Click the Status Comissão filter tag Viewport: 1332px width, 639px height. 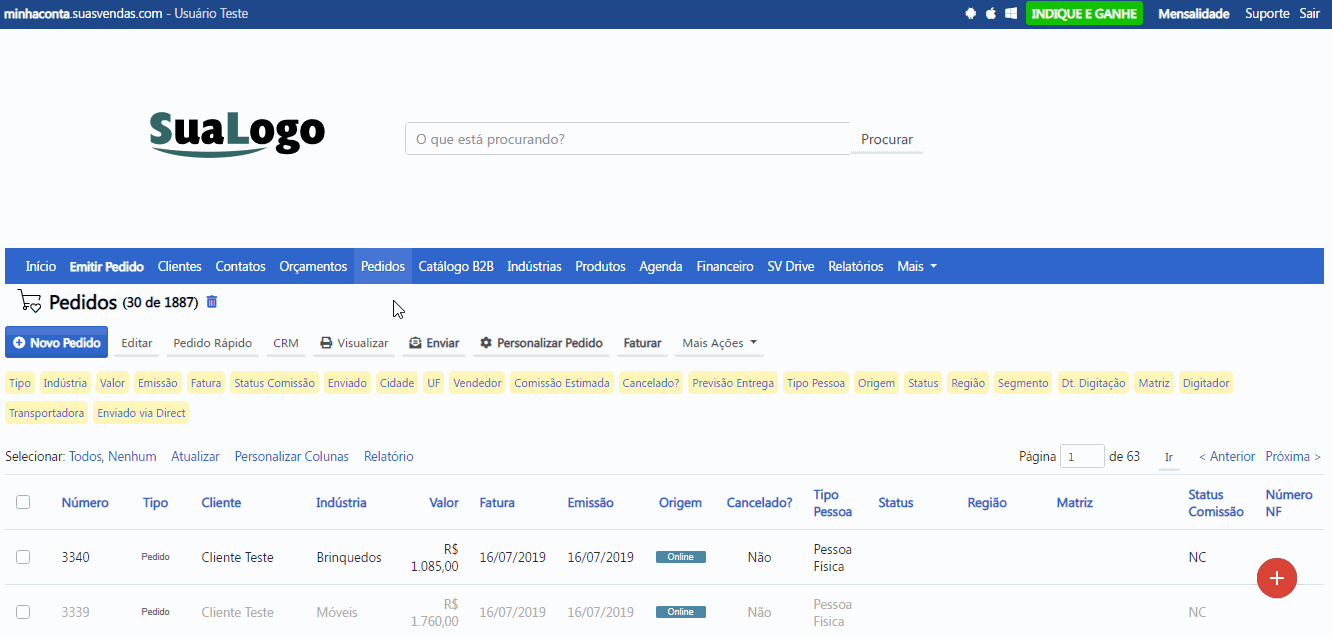point(274,383)
